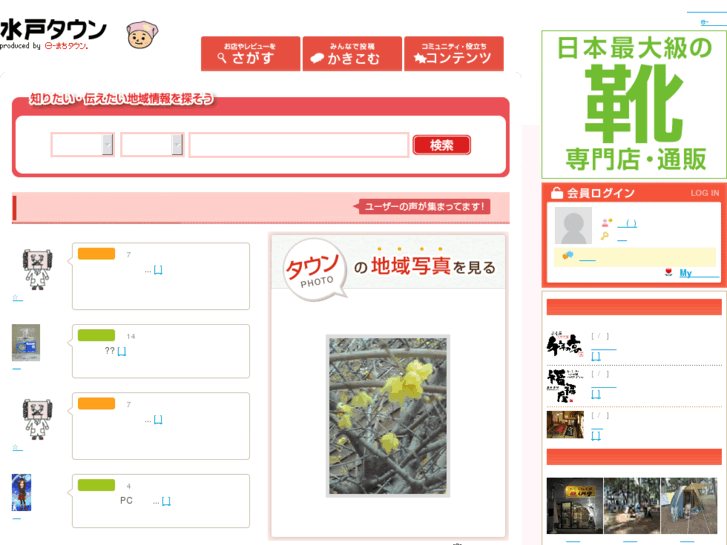The height and width of the screenshot is (545, 727).
Task: Open the コンテンツ community menu tab
Action: pos(454,54)
